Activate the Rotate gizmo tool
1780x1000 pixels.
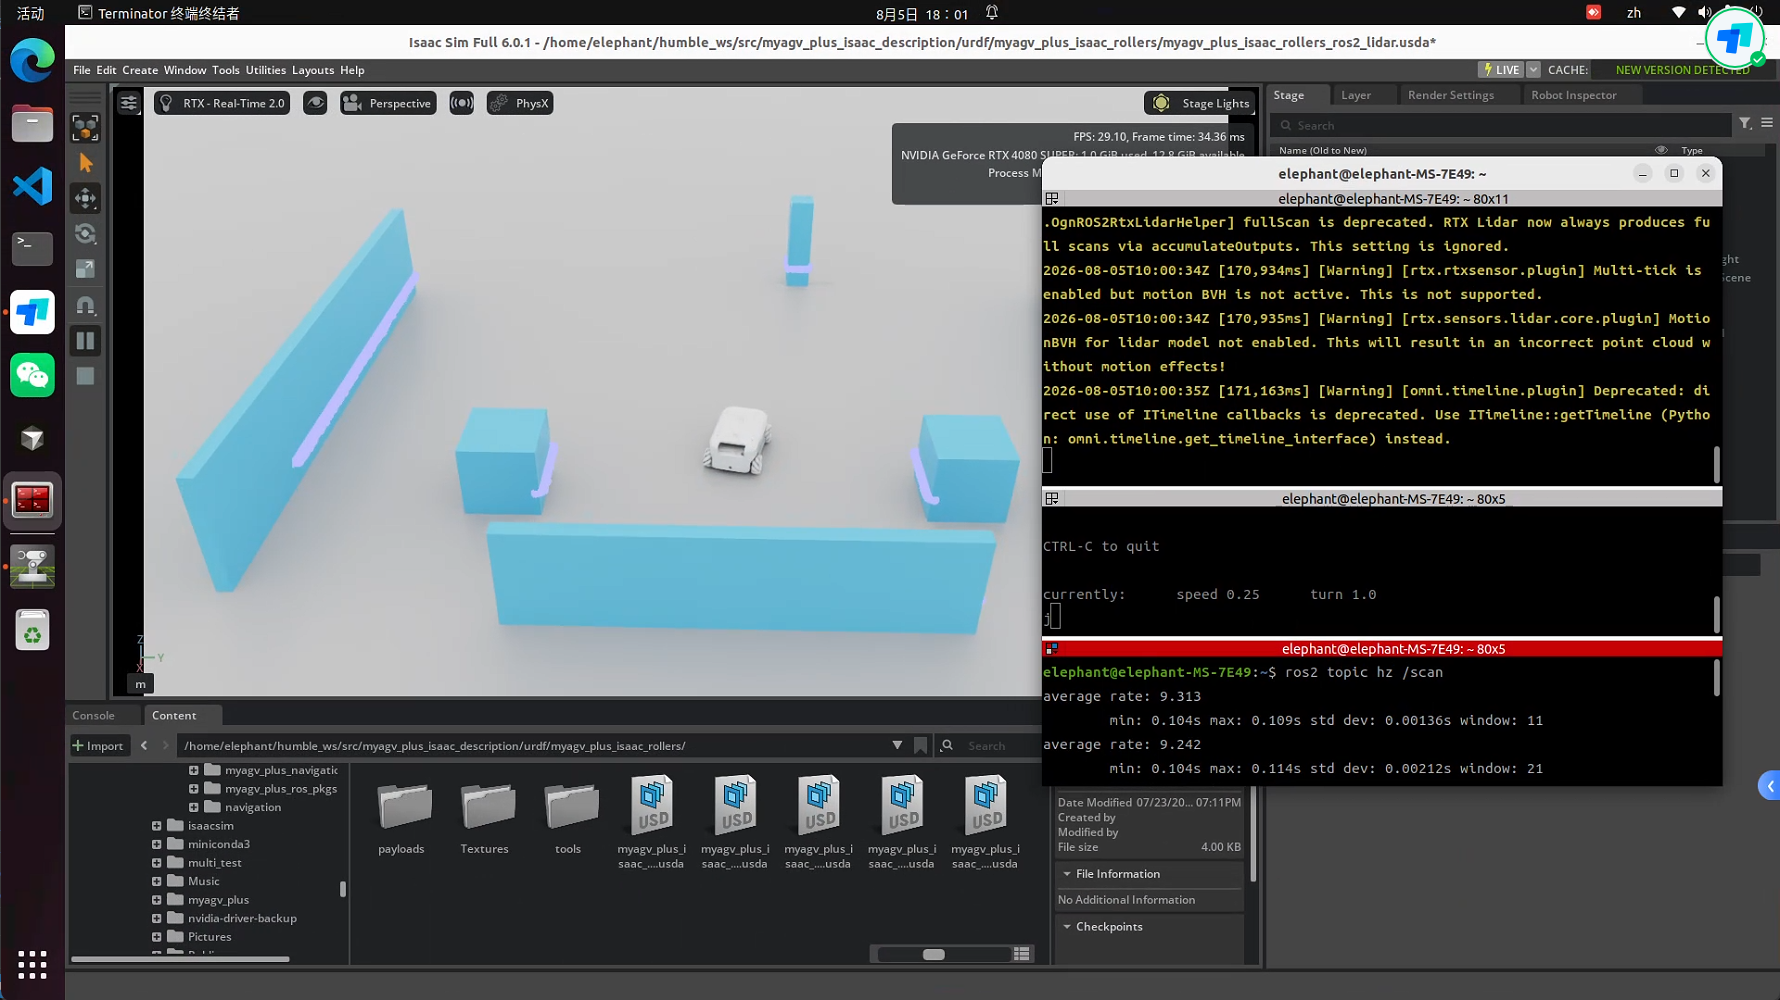click(85, 234)
